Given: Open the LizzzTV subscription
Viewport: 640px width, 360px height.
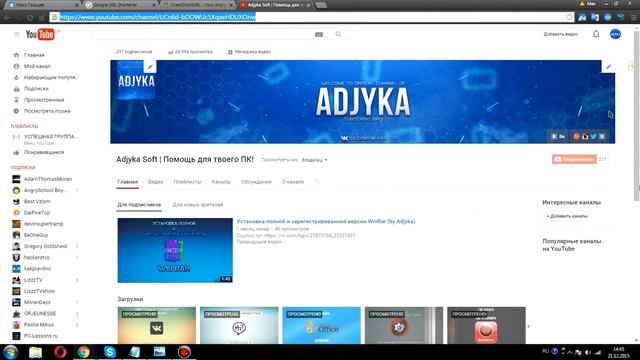Looking at the screenshot, I should point(33,280).
